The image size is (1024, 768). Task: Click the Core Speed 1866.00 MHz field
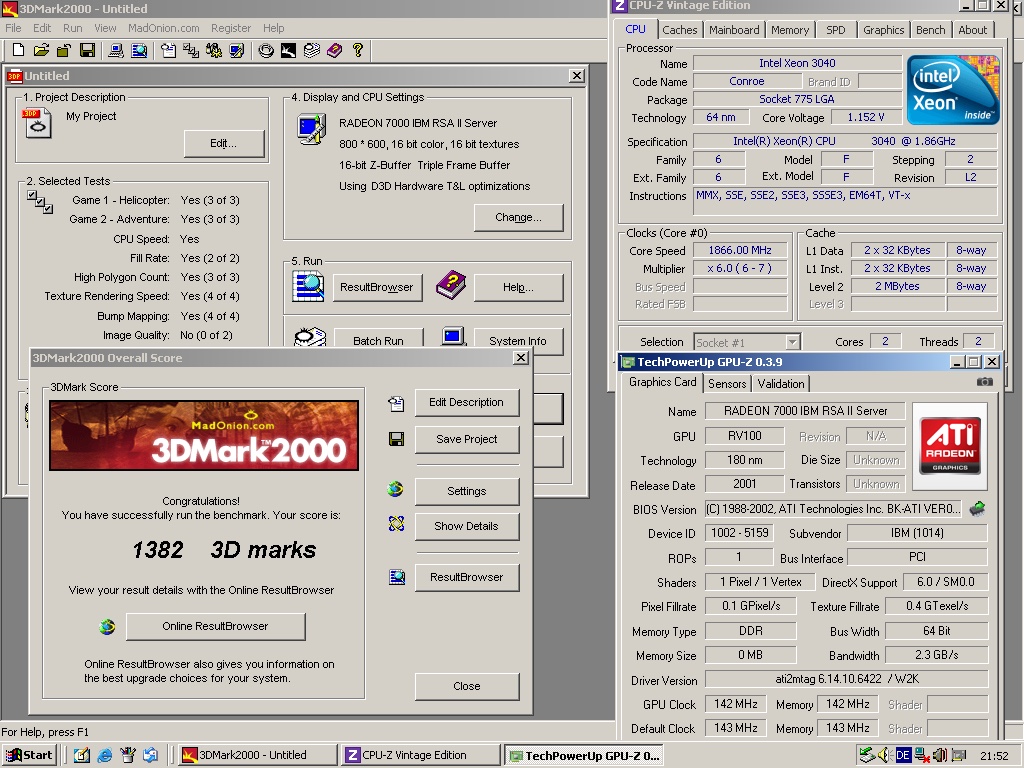tap(739, 251)
